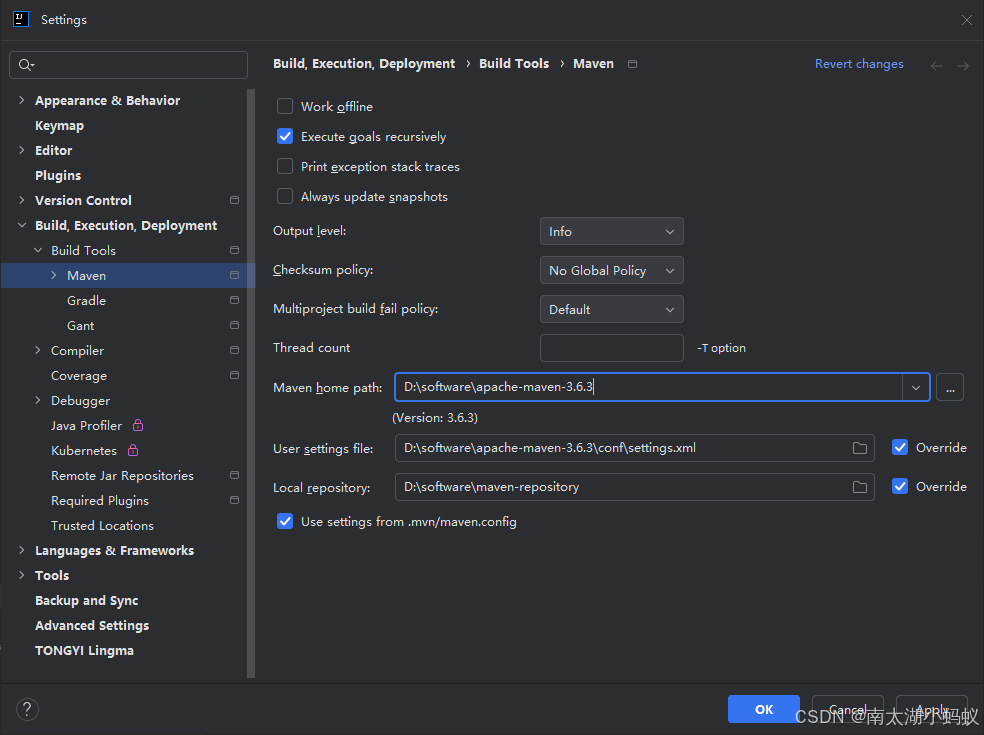Open Backup and Sync settings

(x=87, y=601)
